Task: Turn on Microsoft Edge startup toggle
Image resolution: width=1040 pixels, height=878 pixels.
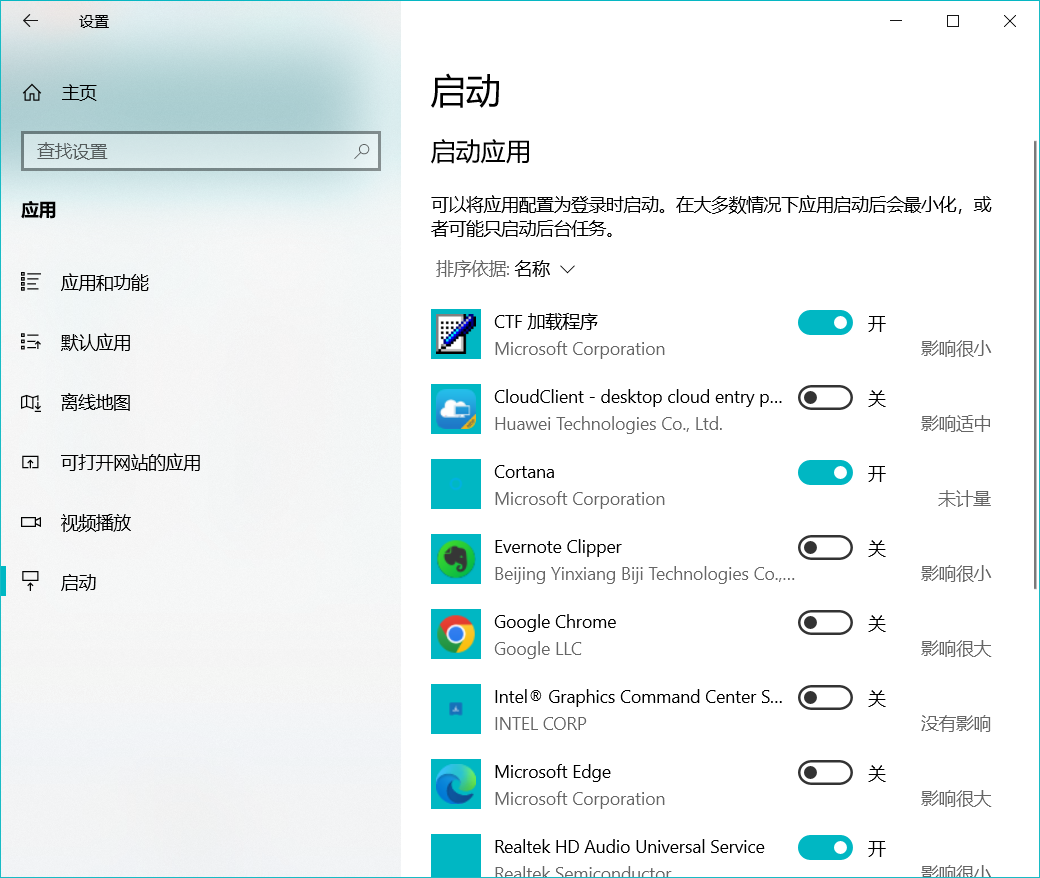Action: point(825,773)
